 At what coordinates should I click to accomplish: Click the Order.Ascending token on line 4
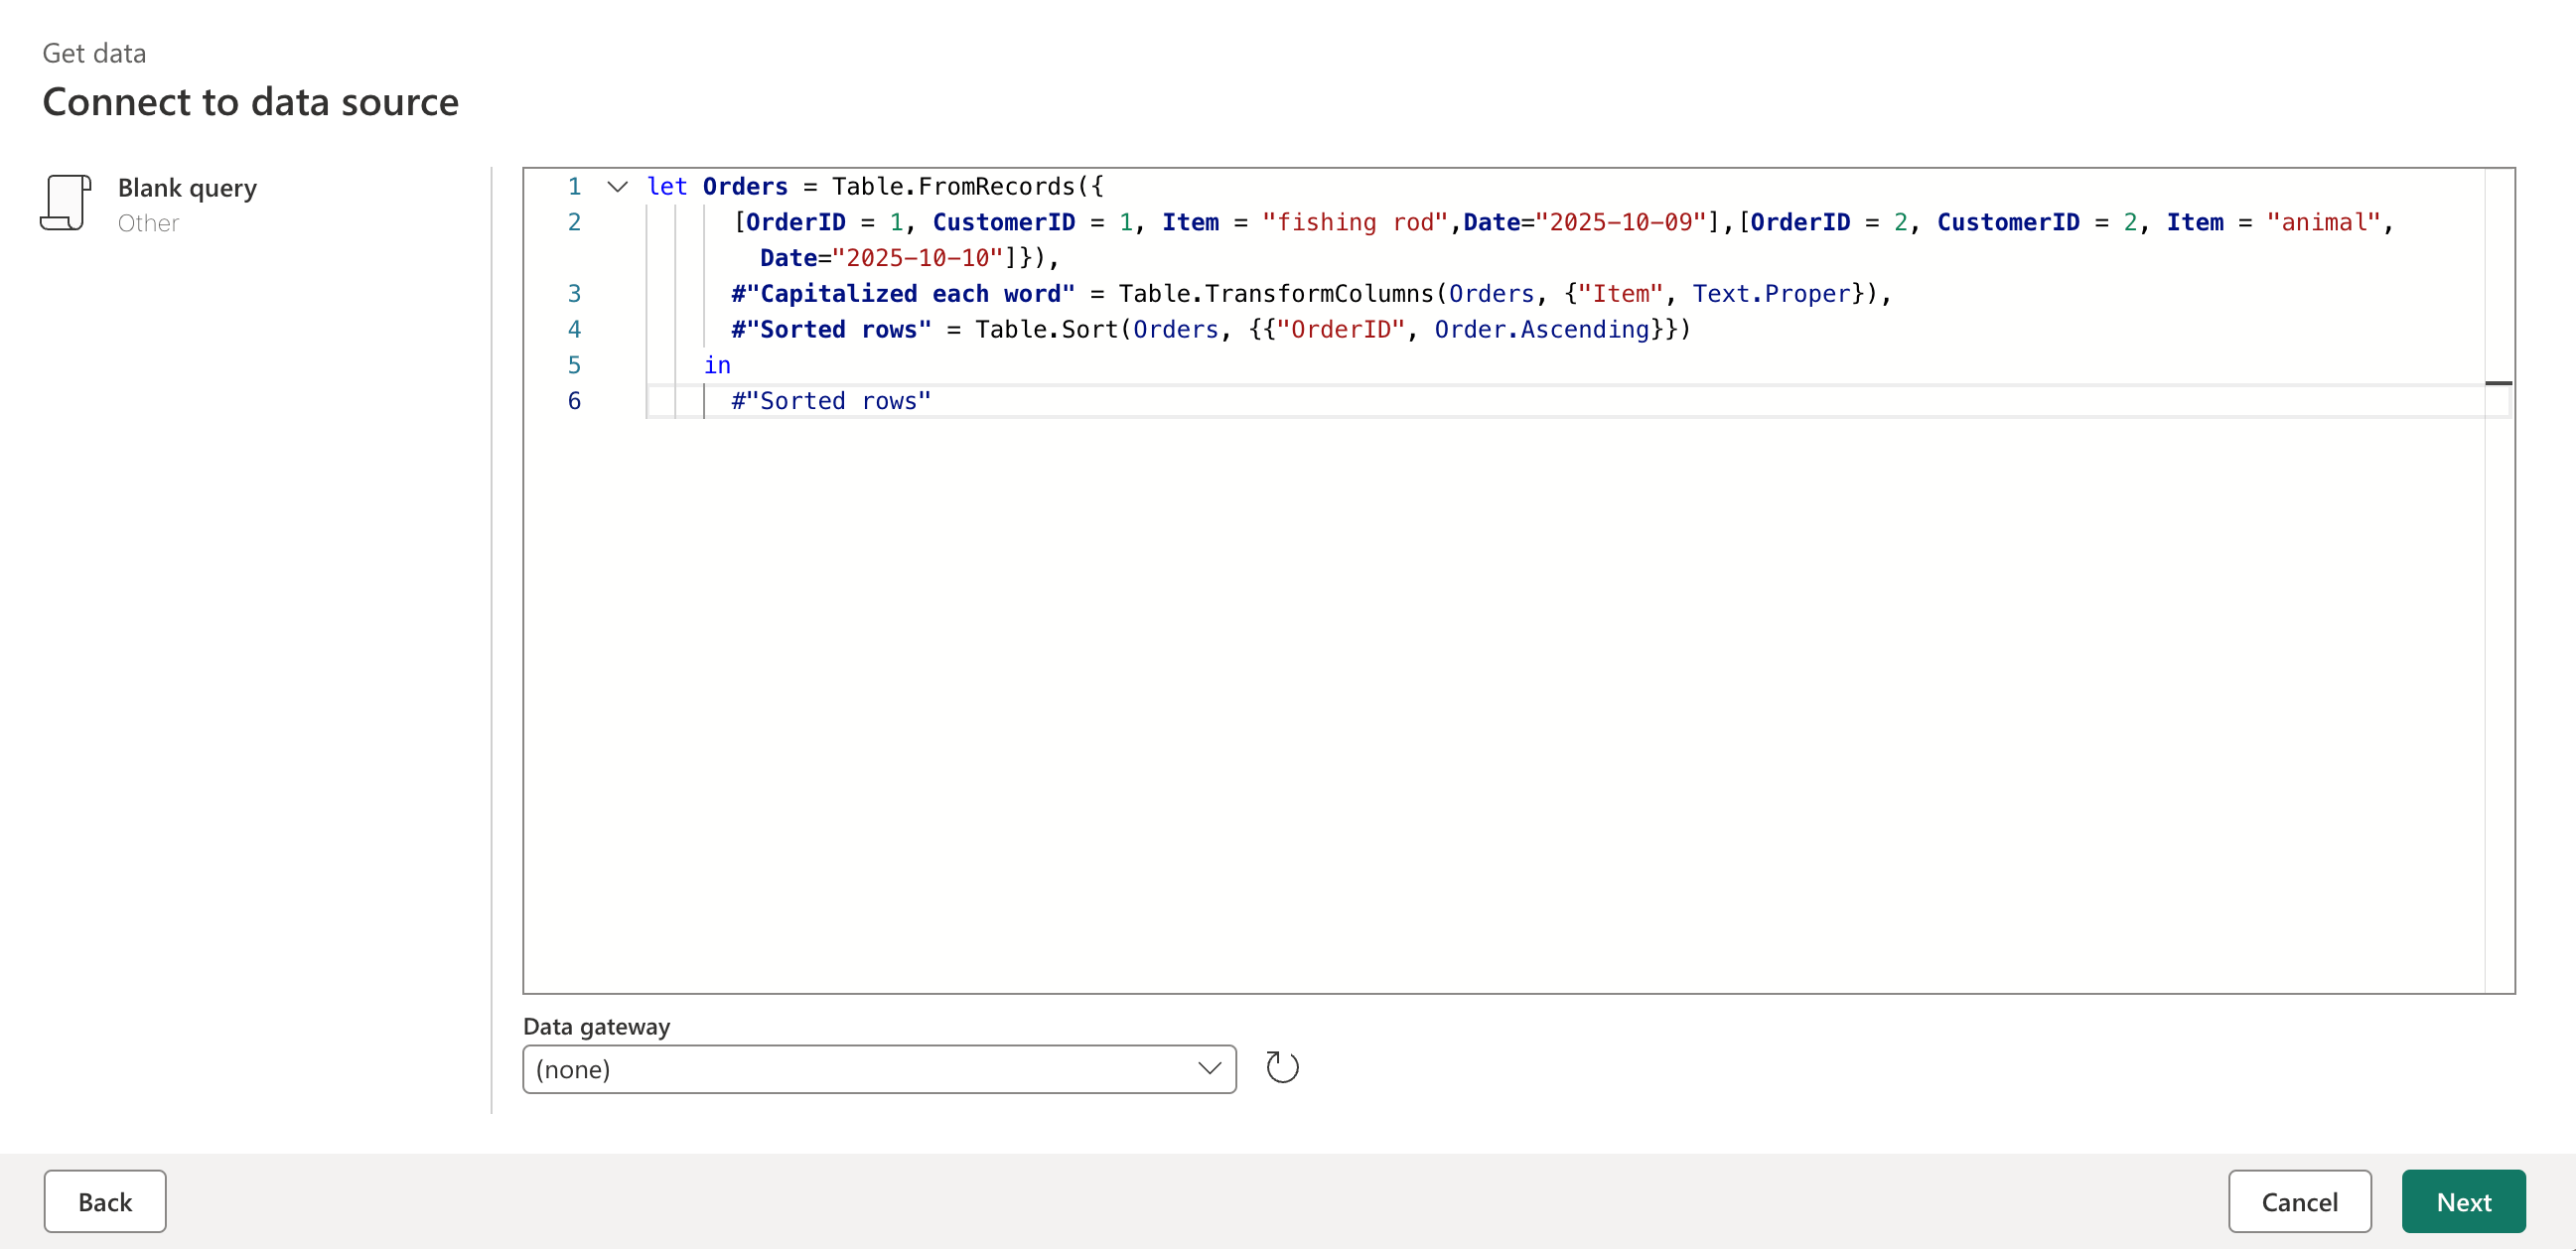click(1541, 329)
